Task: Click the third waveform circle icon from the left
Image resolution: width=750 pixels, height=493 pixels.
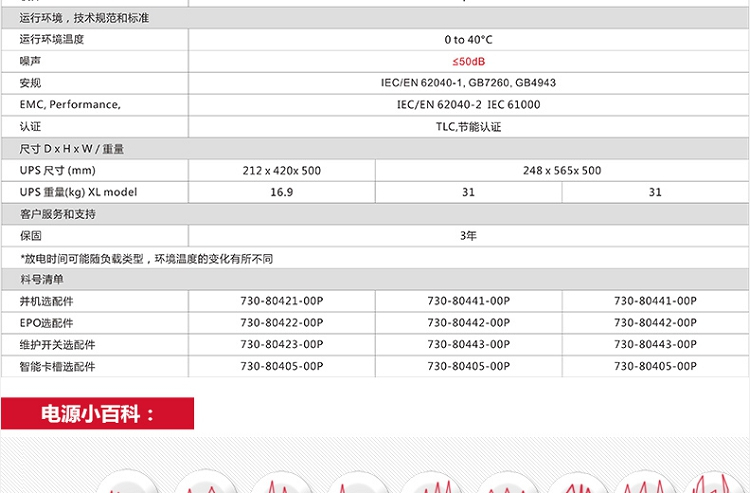Action: click(x=281, y=486)
